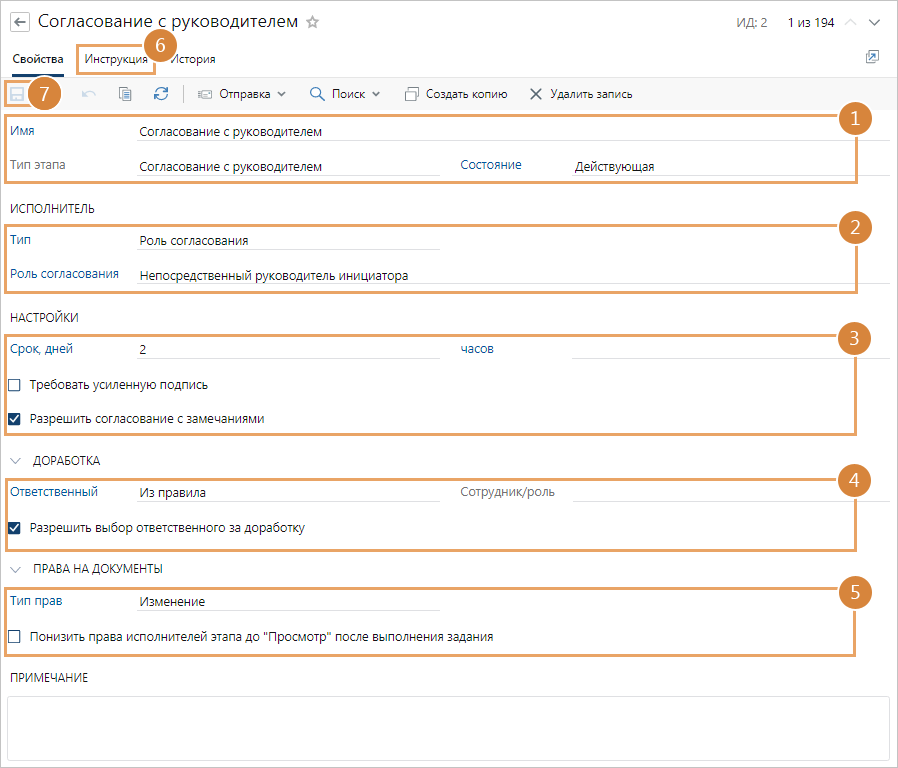Switch to the 'История' tab
The image size is (898, 768).
193,59
